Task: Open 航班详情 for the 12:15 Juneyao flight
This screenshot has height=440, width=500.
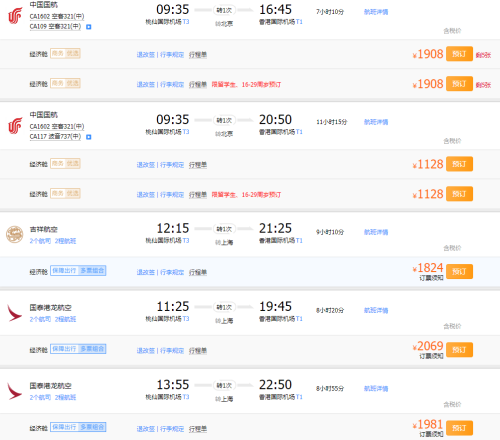Action: 376,232
